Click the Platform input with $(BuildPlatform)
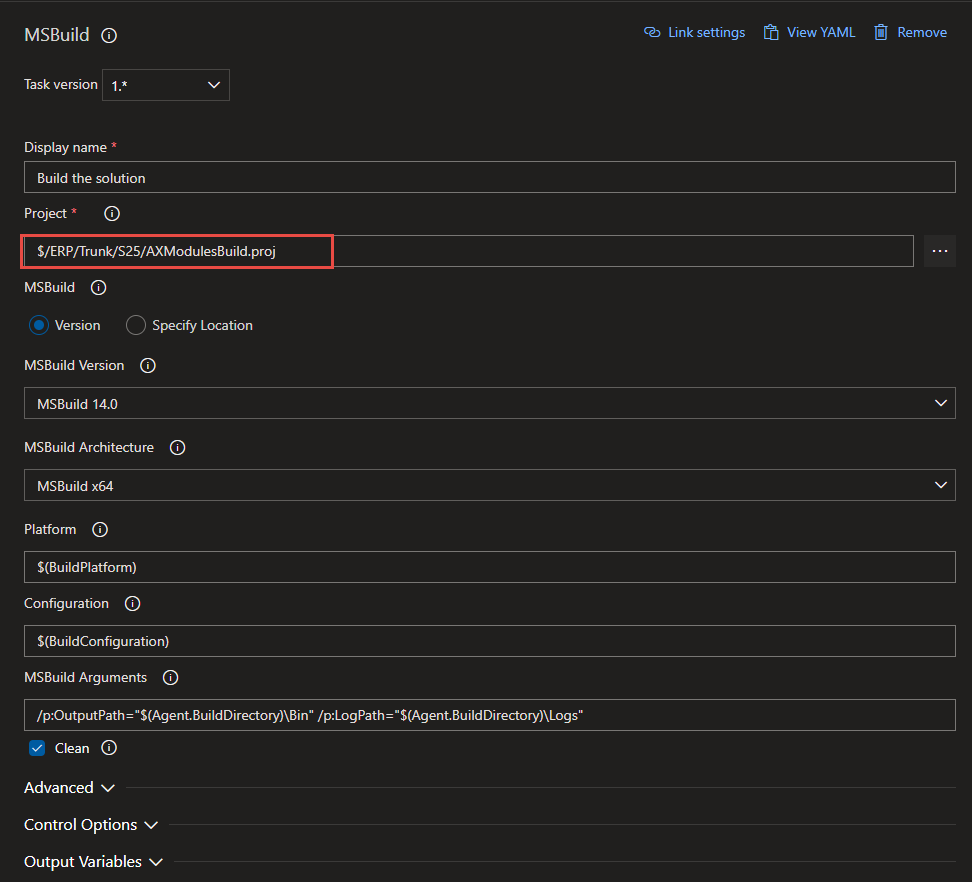The height and width of the screenshot is (882, 972). pos(490,567)
